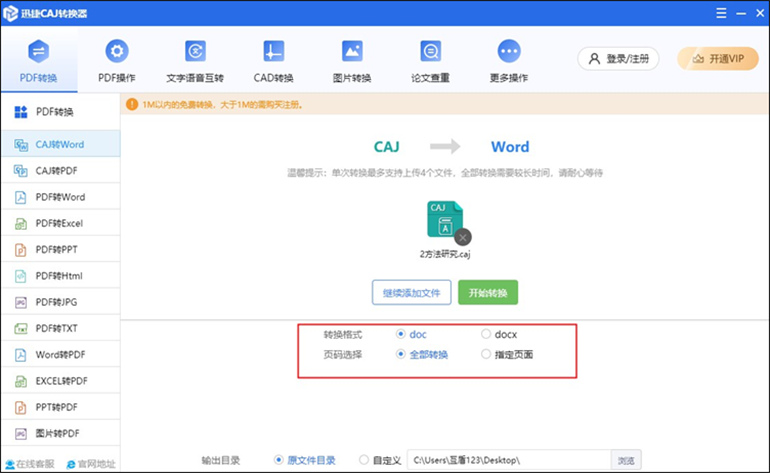
Task: Select 图片转PDF in the sidebar
Action: click(x=60, y=433)
